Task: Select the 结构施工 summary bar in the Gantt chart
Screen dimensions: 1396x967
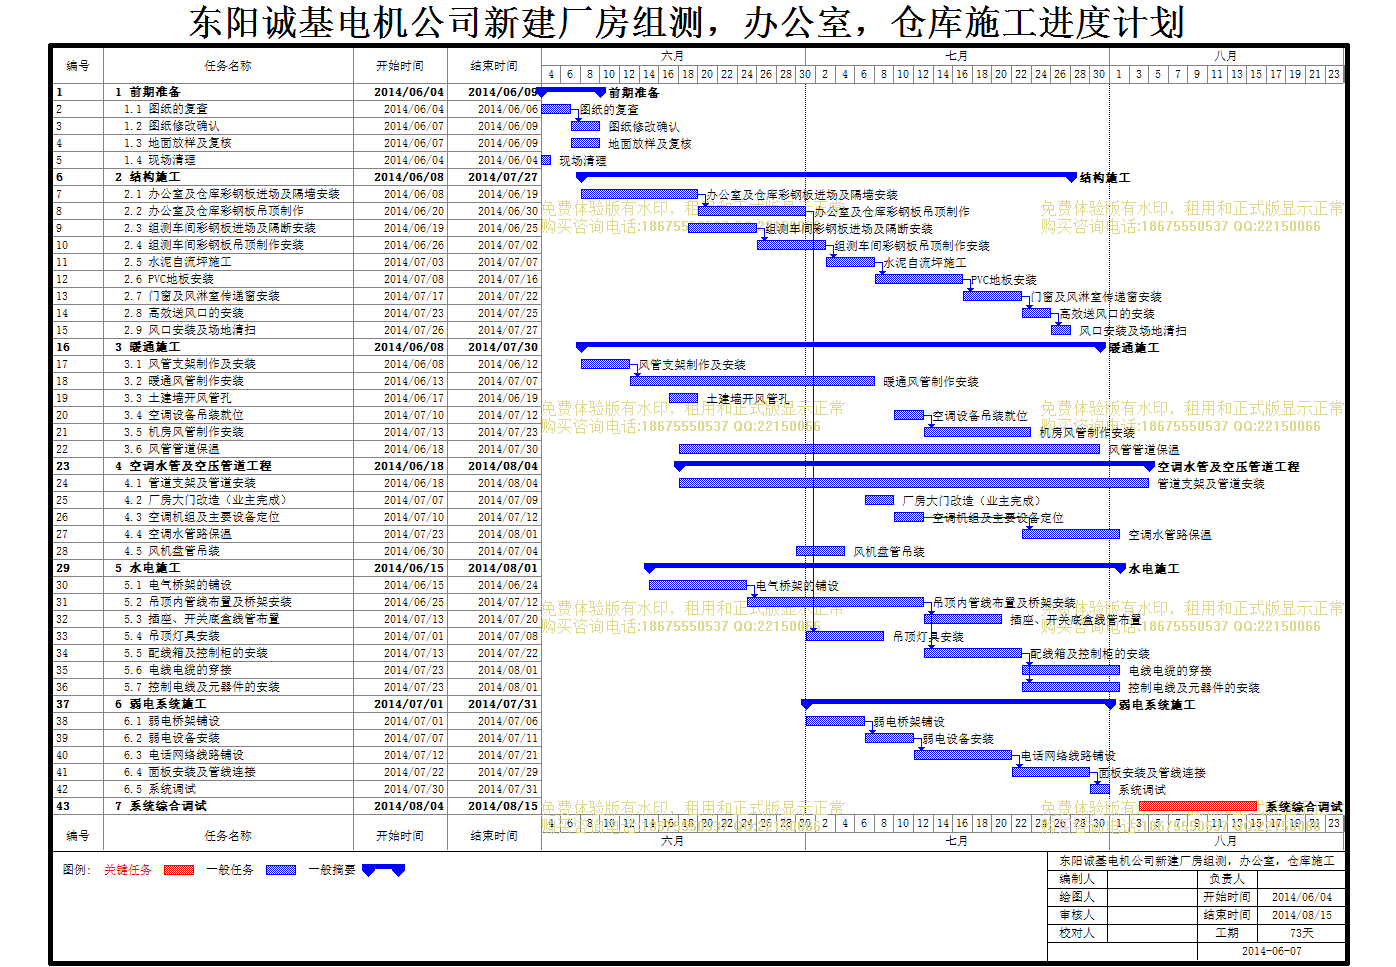Action: click(826, 177)
